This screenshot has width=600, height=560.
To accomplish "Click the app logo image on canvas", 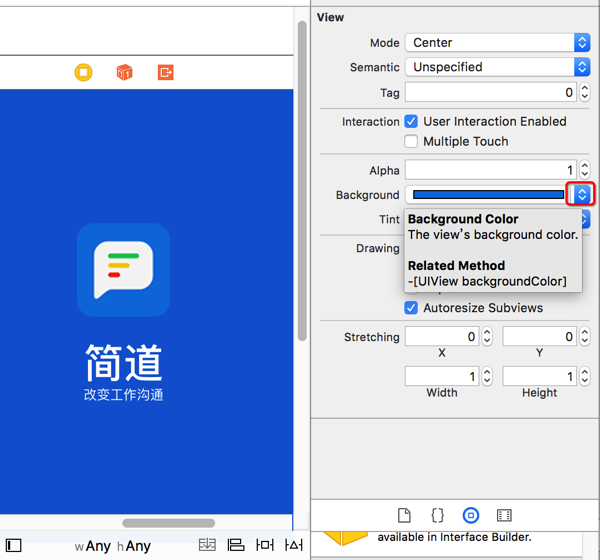I will 123,270.
